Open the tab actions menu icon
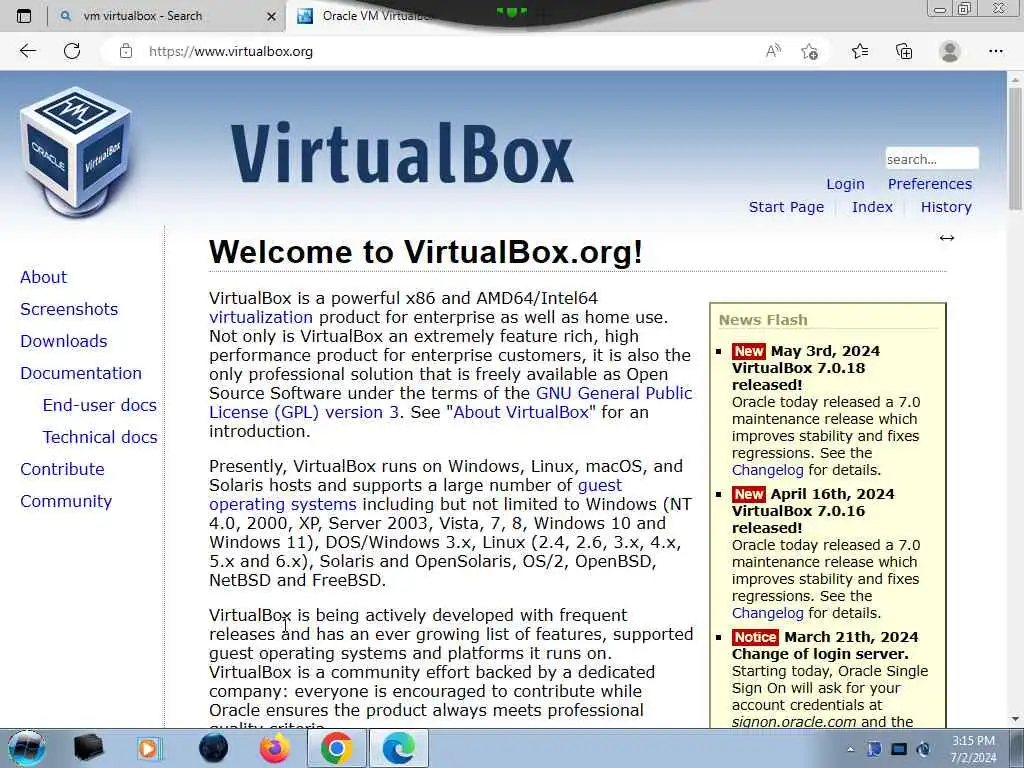 click(x=24, y=16)
